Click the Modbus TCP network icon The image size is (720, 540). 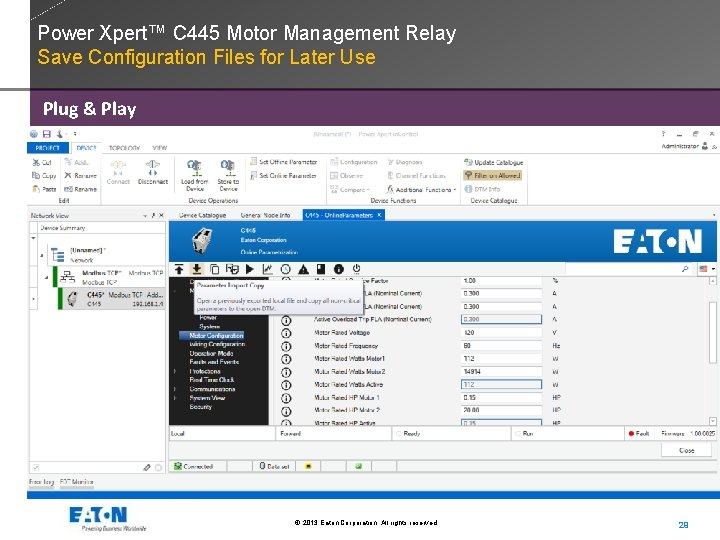[68, 277]
